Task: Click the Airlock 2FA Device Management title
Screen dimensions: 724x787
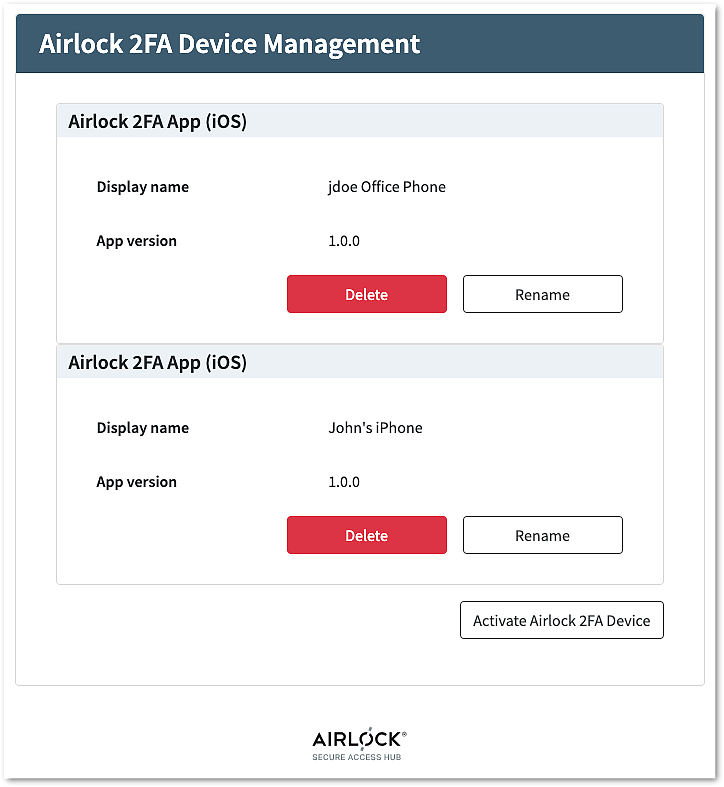Action: 230,45
